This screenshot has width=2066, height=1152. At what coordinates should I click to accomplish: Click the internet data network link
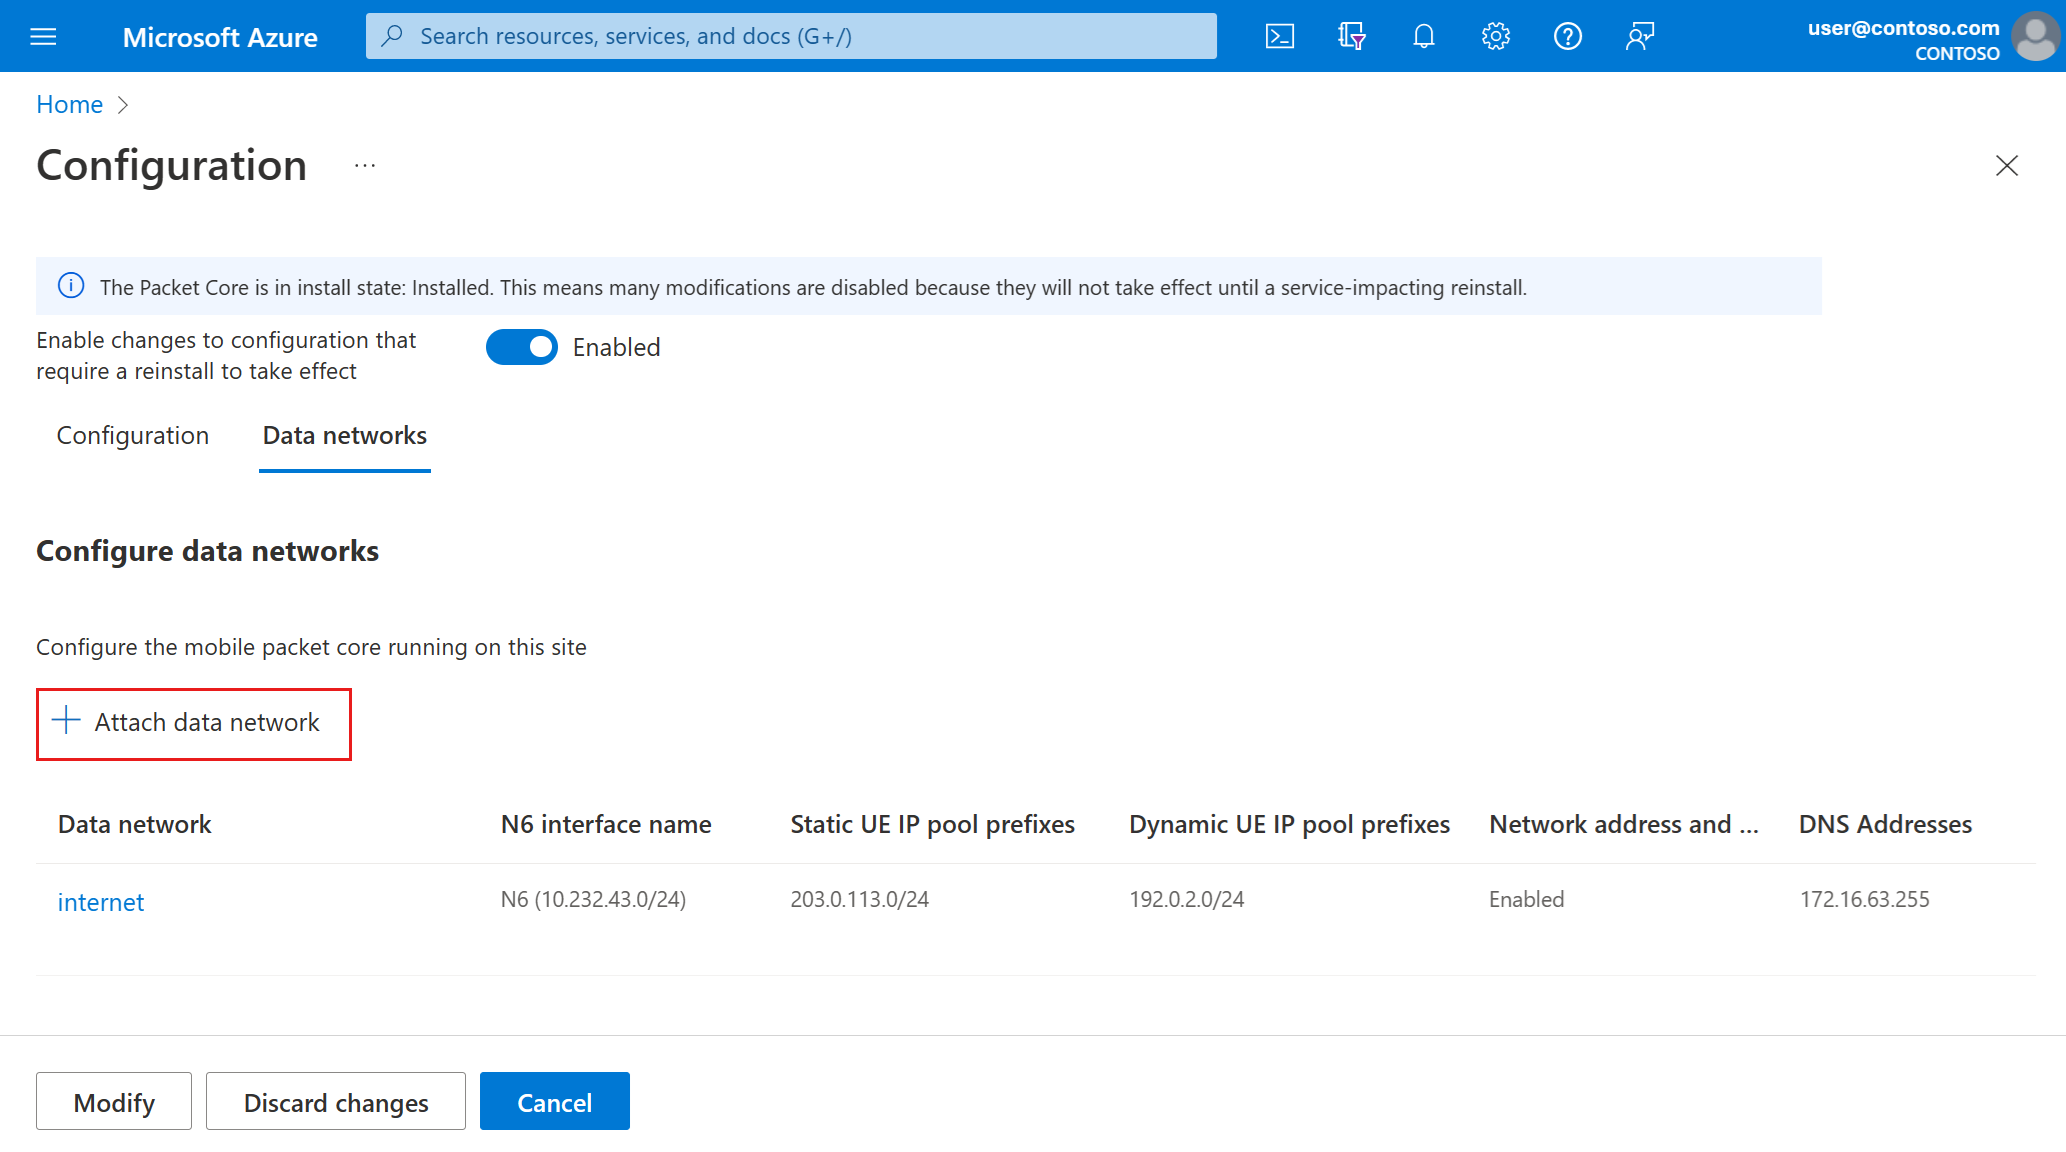tap(99, 901)
